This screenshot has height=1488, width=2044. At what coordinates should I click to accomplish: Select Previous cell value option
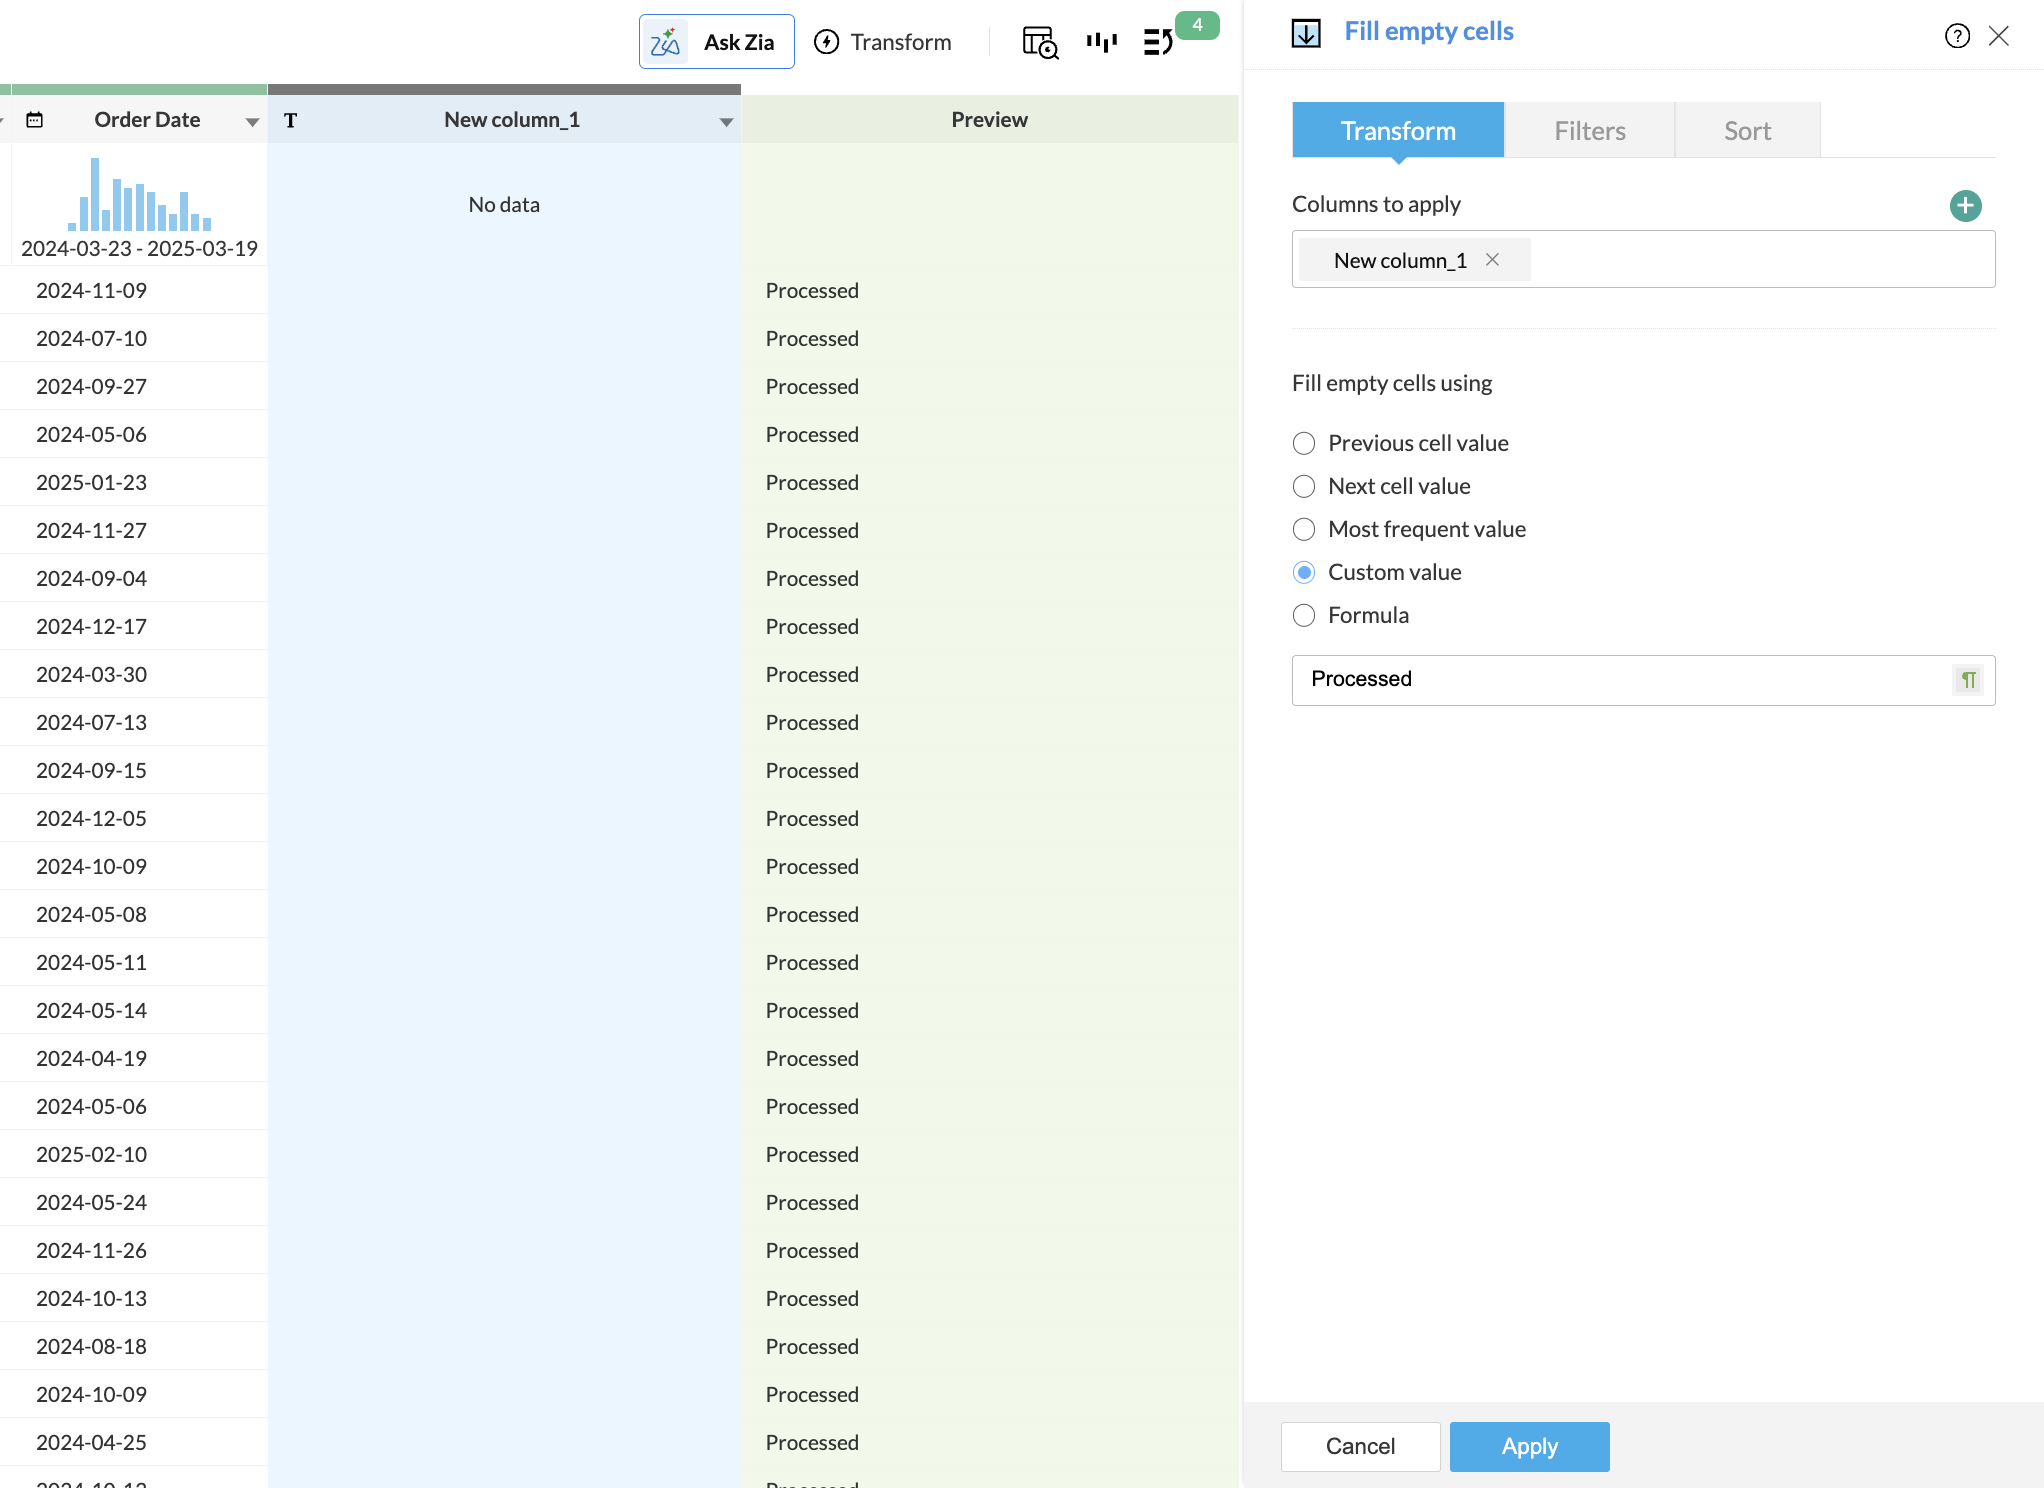pyautogui.click(x=1304, y=443)
